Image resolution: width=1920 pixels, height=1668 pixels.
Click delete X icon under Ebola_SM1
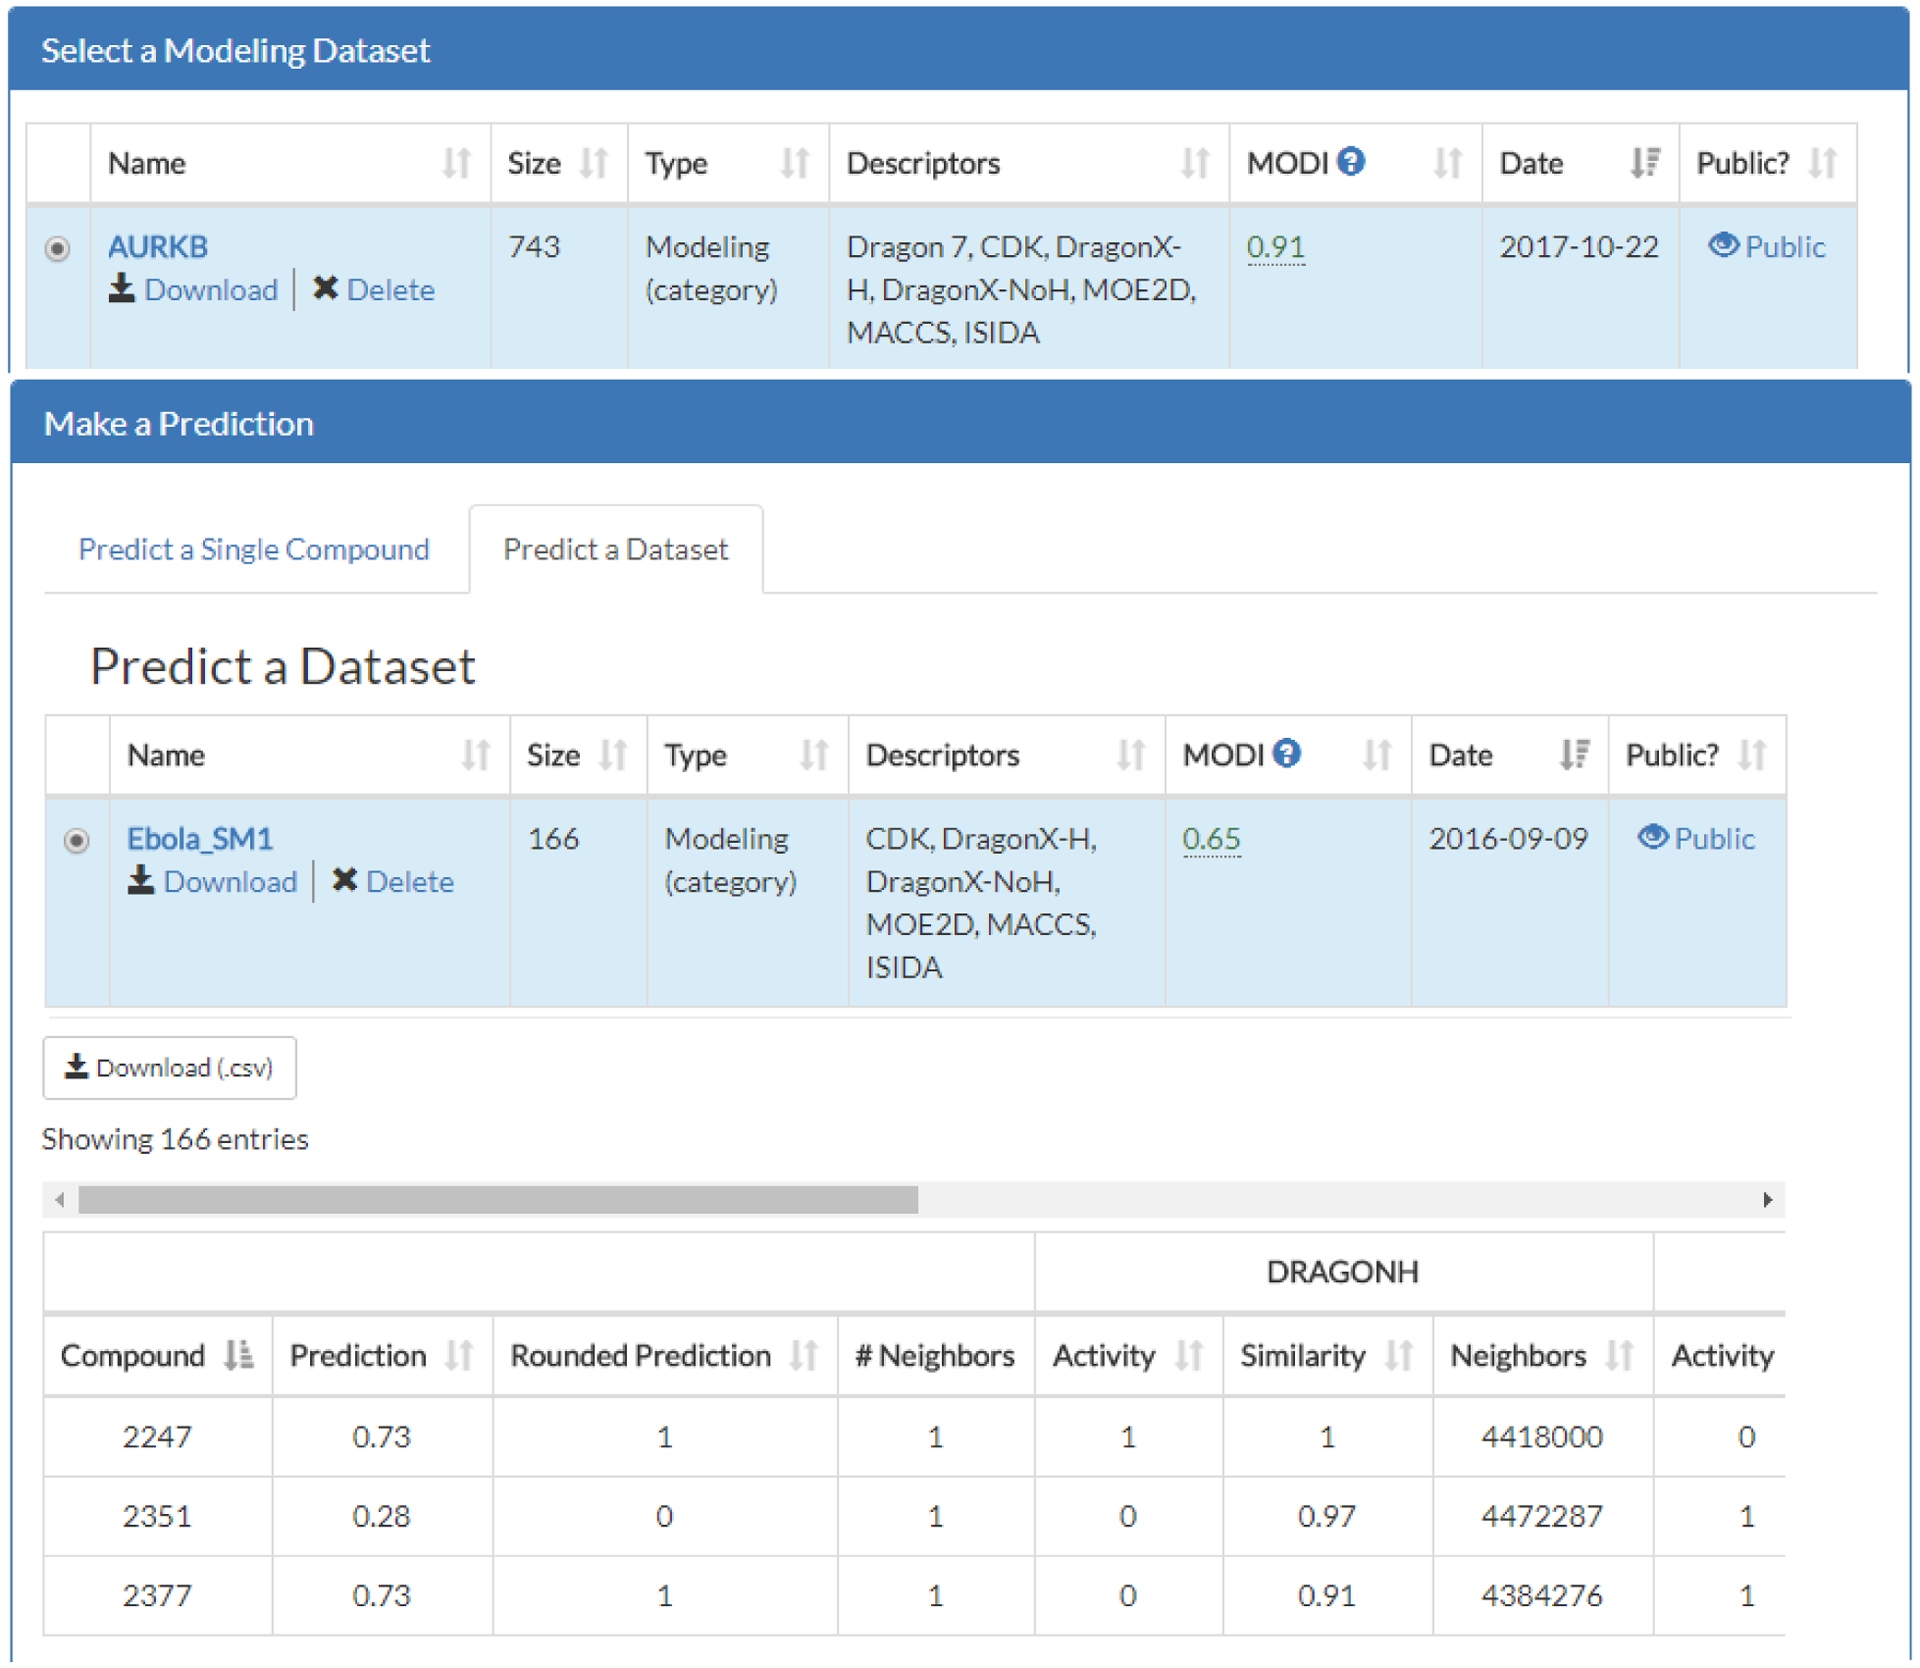(x=345, y=880)
